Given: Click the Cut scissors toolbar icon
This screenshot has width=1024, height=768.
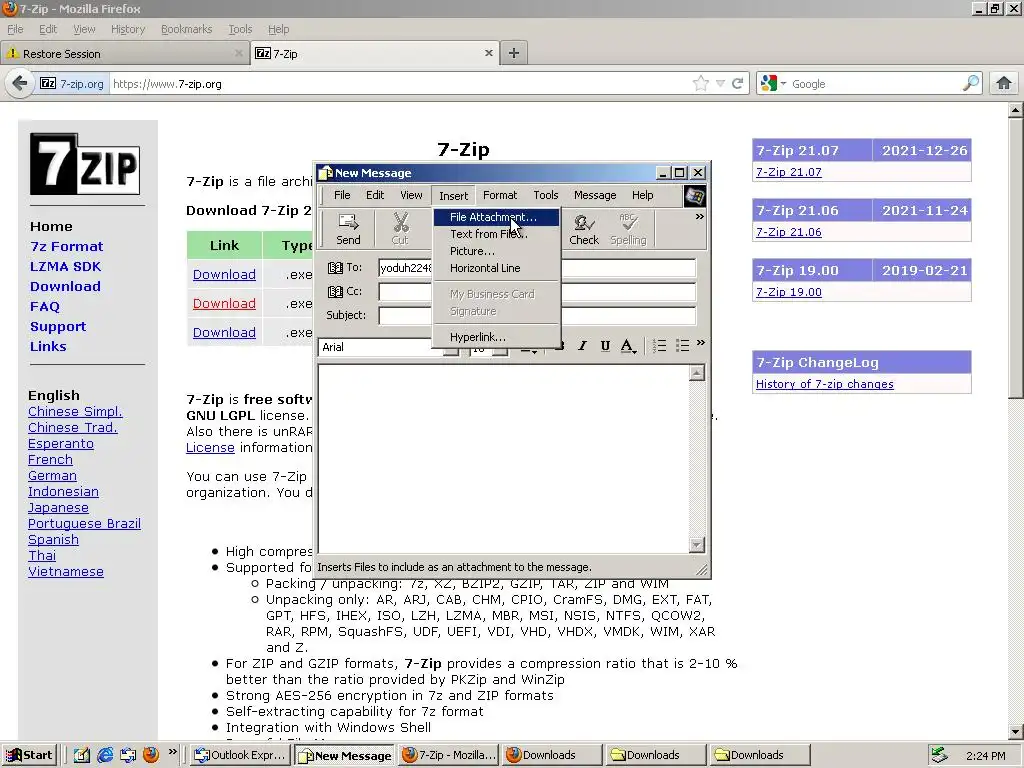Looking at the screenshot, I should [400, 229].
